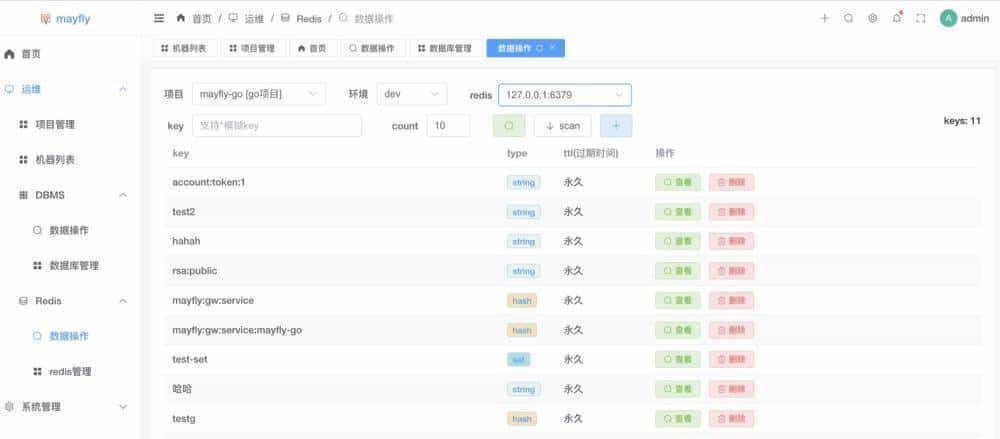This screenshot has width=1000, height=439.
Task: Click the string type tag on rsa:public
Action: click(524, 271)
